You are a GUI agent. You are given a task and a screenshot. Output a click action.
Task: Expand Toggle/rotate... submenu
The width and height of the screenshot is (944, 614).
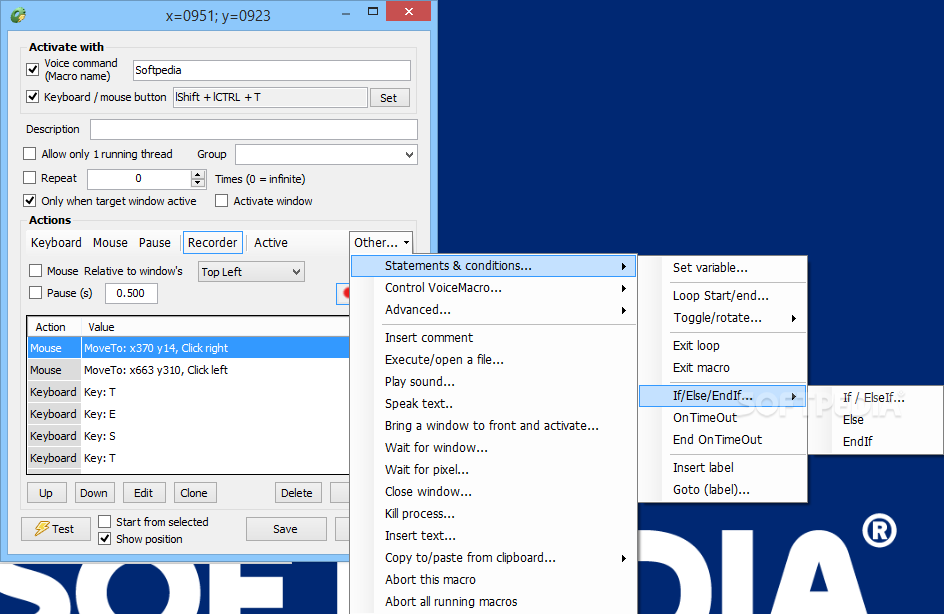(x=722, y=318)
